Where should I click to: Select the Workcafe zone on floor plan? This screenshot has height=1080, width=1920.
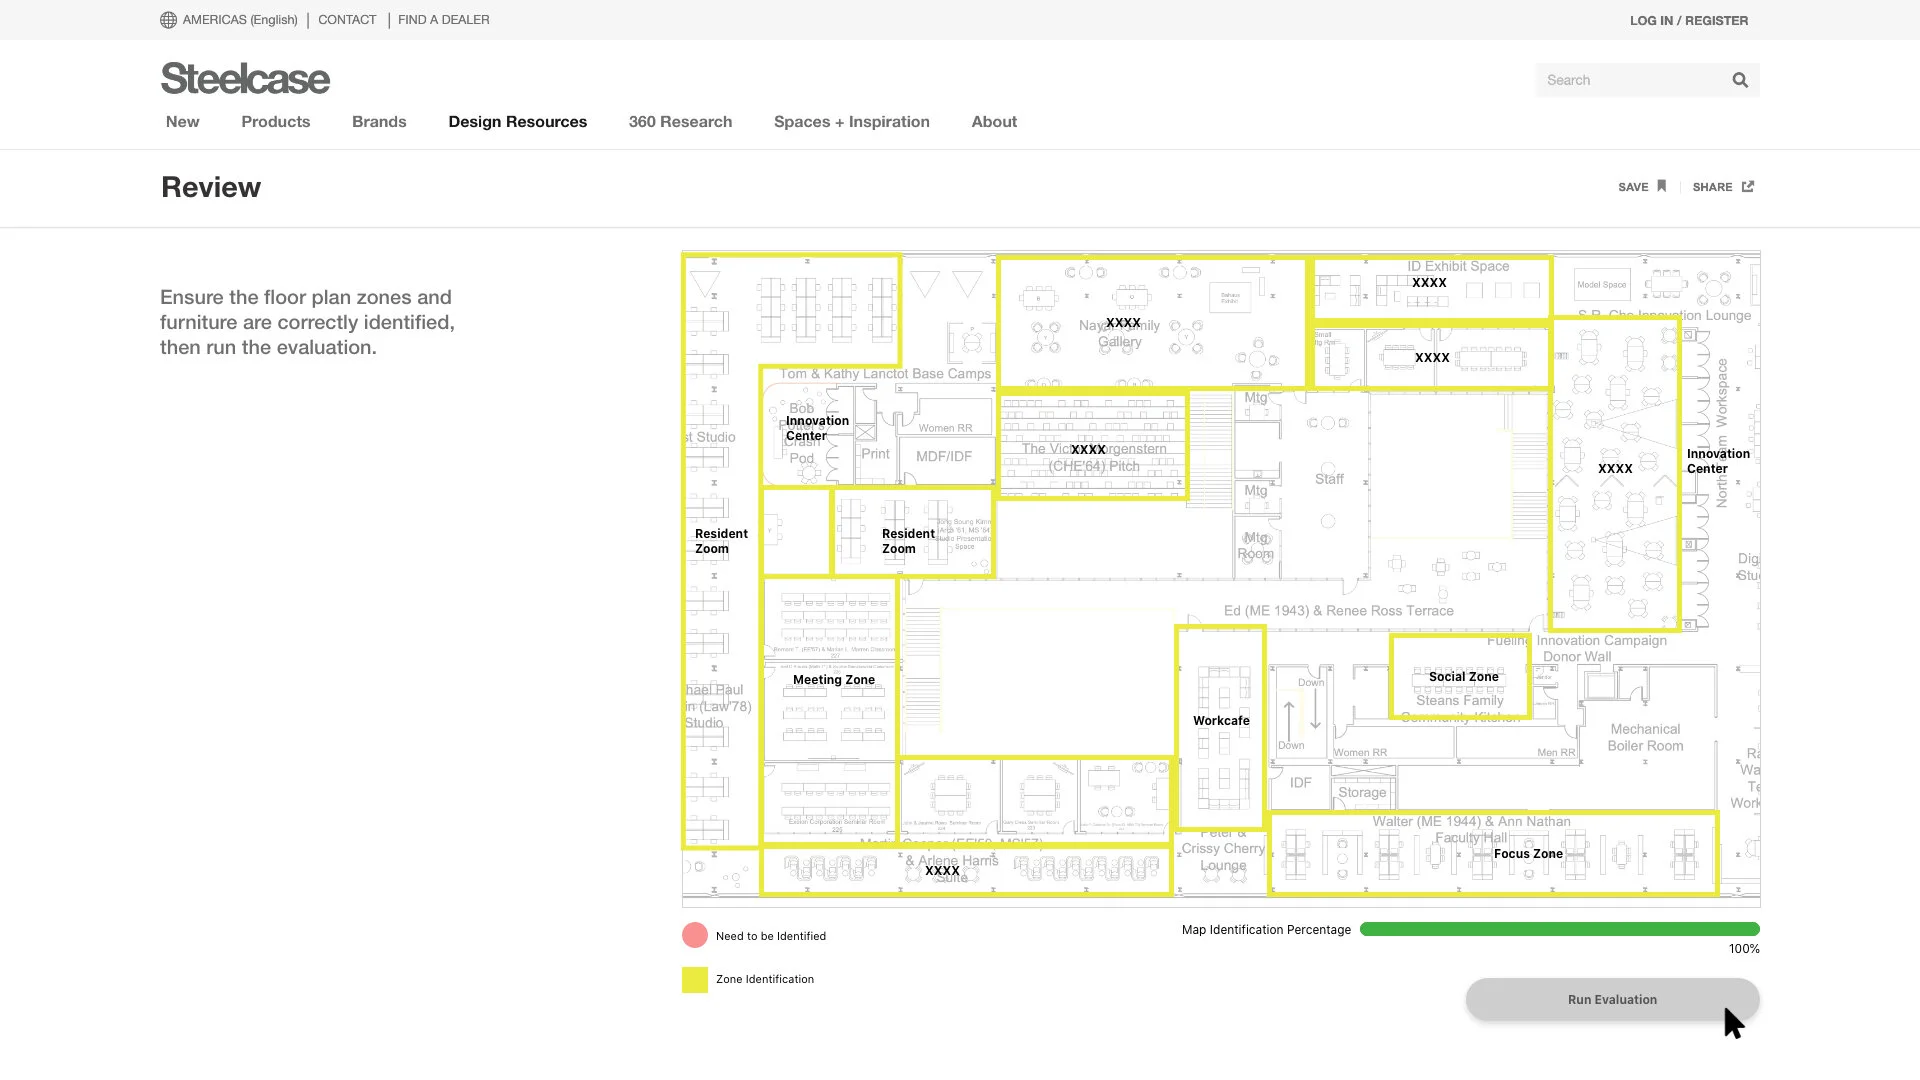click(x=1220, y=721)
